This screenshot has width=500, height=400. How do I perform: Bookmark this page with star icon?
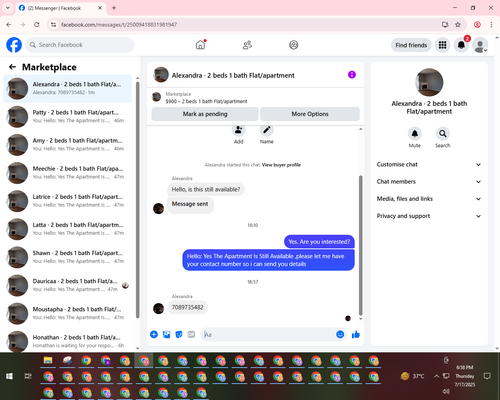point(458,24)
